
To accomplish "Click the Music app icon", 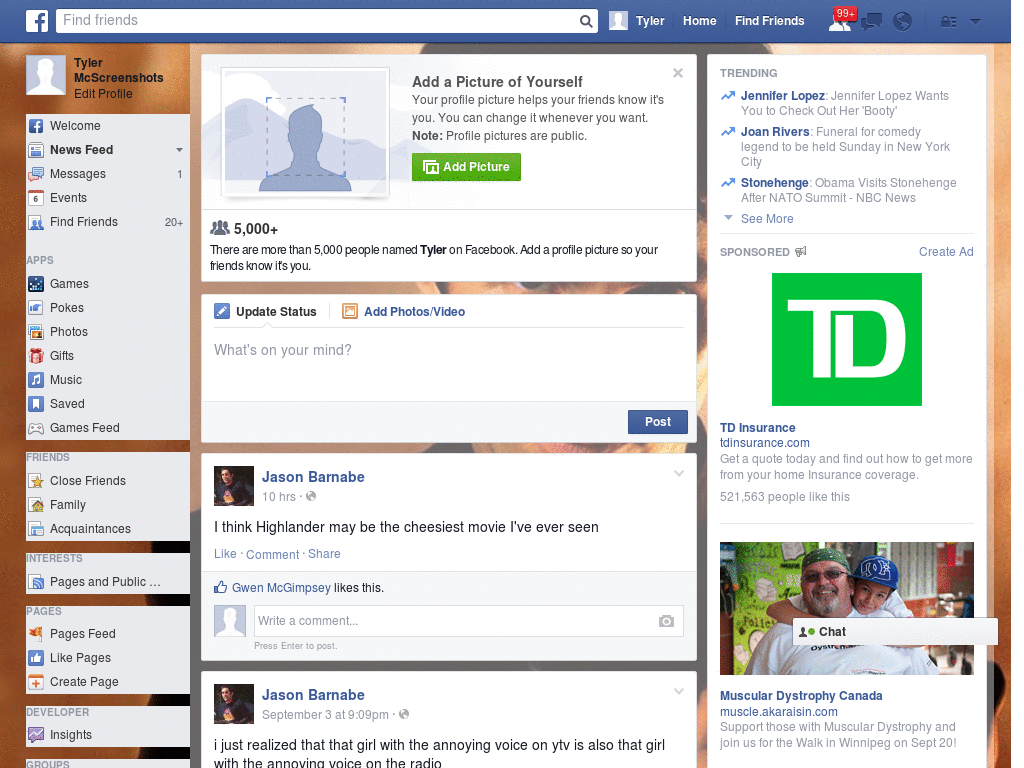I will coord(36,380).
